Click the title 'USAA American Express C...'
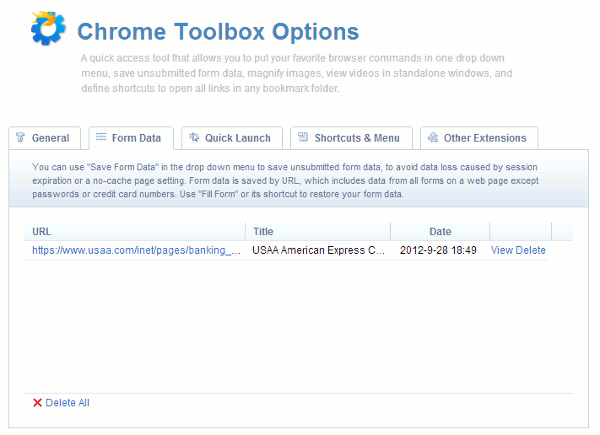 pyautogui.click(x=318, y=250)
